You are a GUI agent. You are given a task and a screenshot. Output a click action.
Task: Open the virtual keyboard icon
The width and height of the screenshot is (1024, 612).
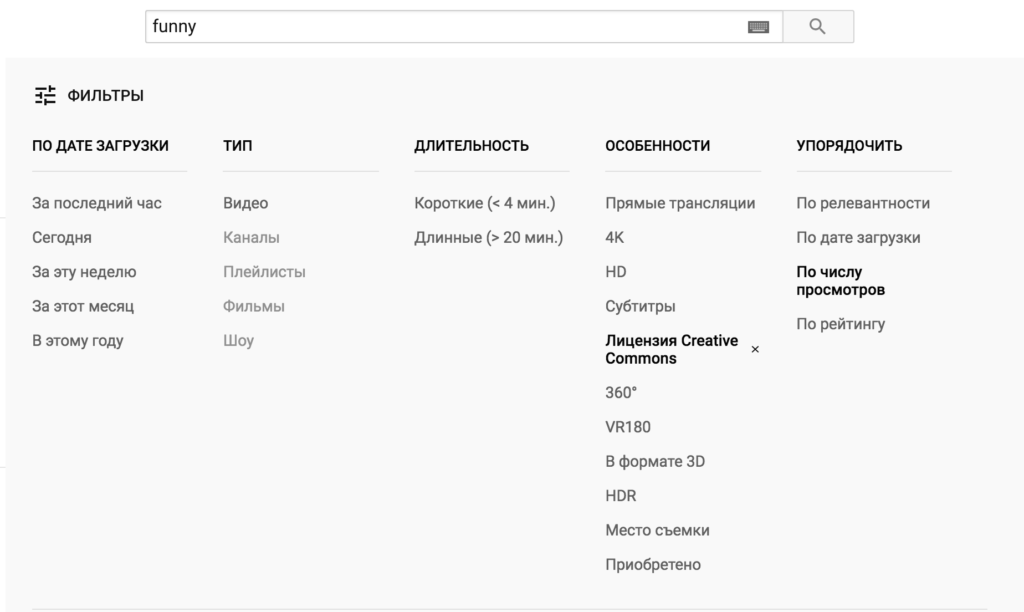759,28
